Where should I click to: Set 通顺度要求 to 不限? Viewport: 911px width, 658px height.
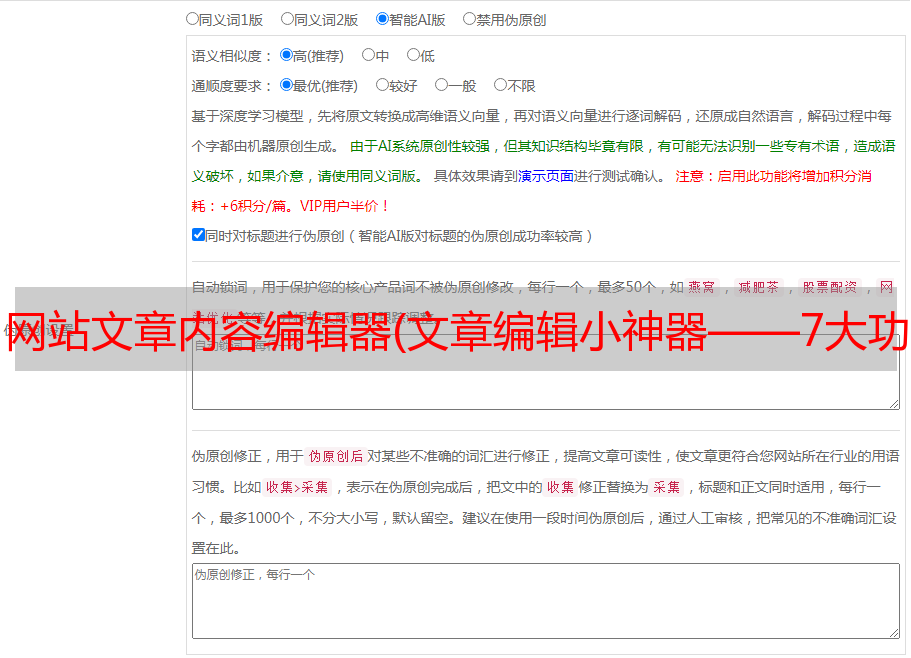click(x=500, y=85)
